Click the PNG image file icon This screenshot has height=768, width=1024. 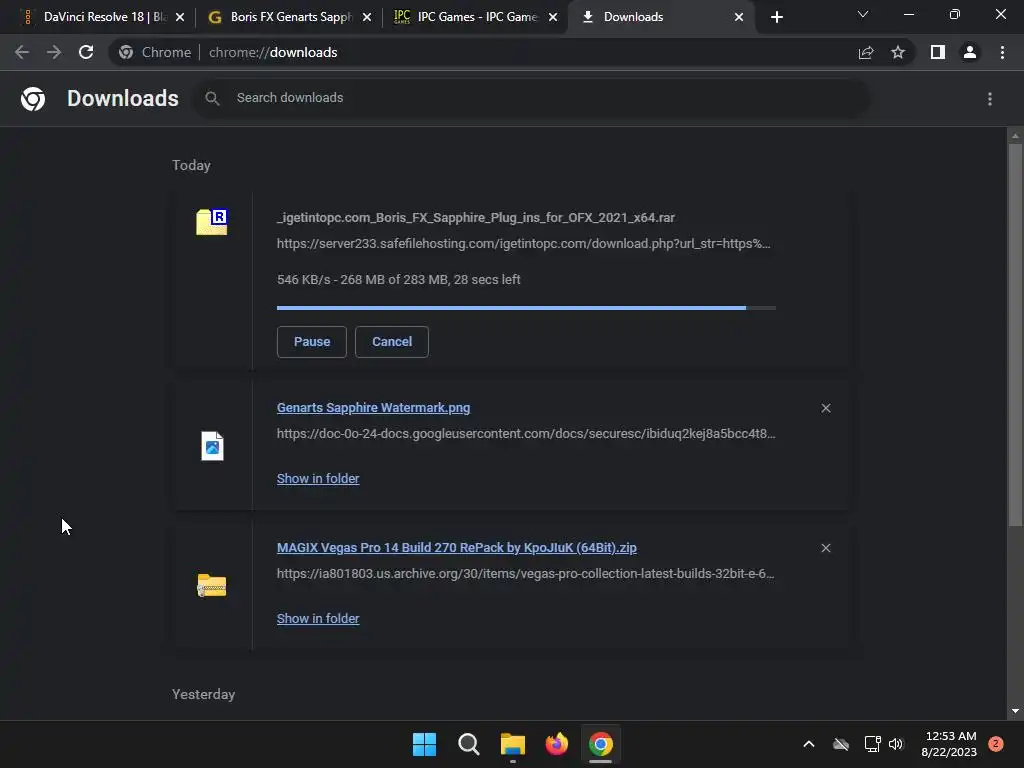pyautogui.click(x=212, y=446)
